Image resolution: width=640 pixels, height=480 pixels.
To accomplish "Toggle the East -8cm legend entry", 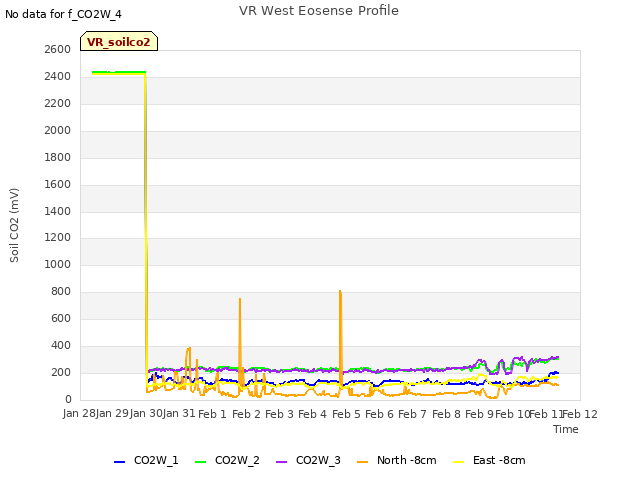I will [x=489, y=460].
